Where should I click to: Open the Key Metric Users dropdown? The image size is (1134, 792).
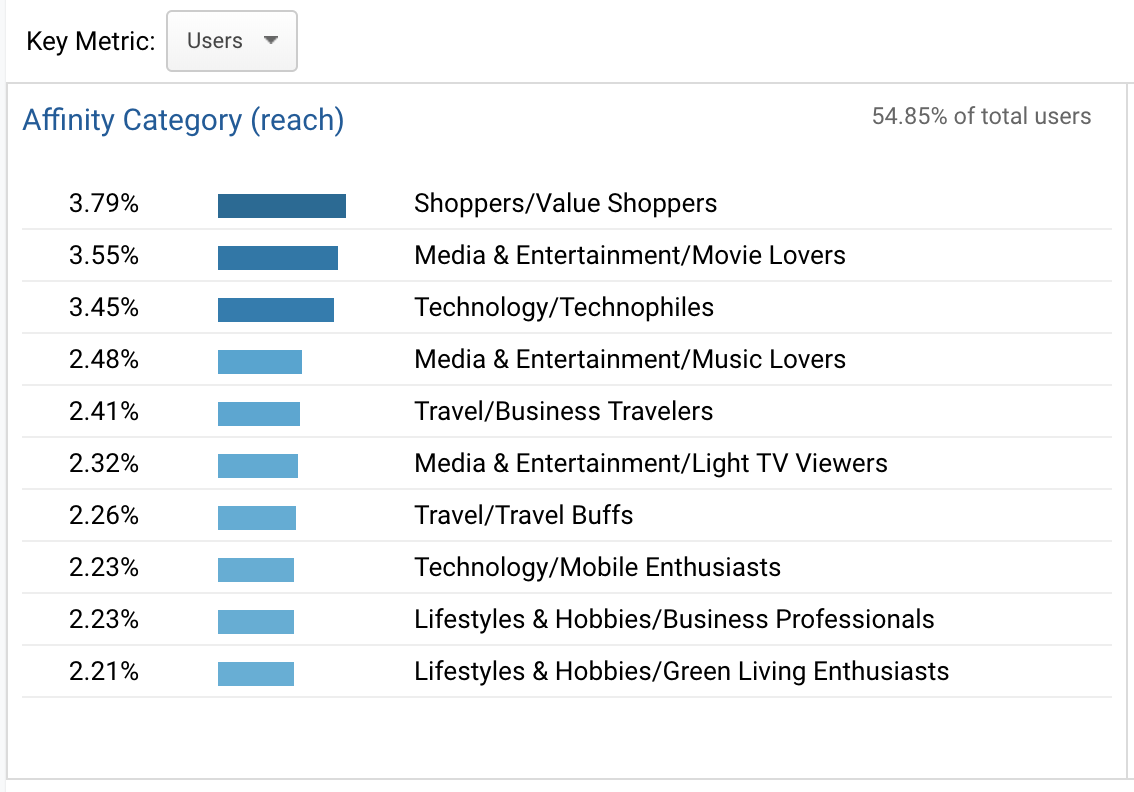tap(231, 41)
